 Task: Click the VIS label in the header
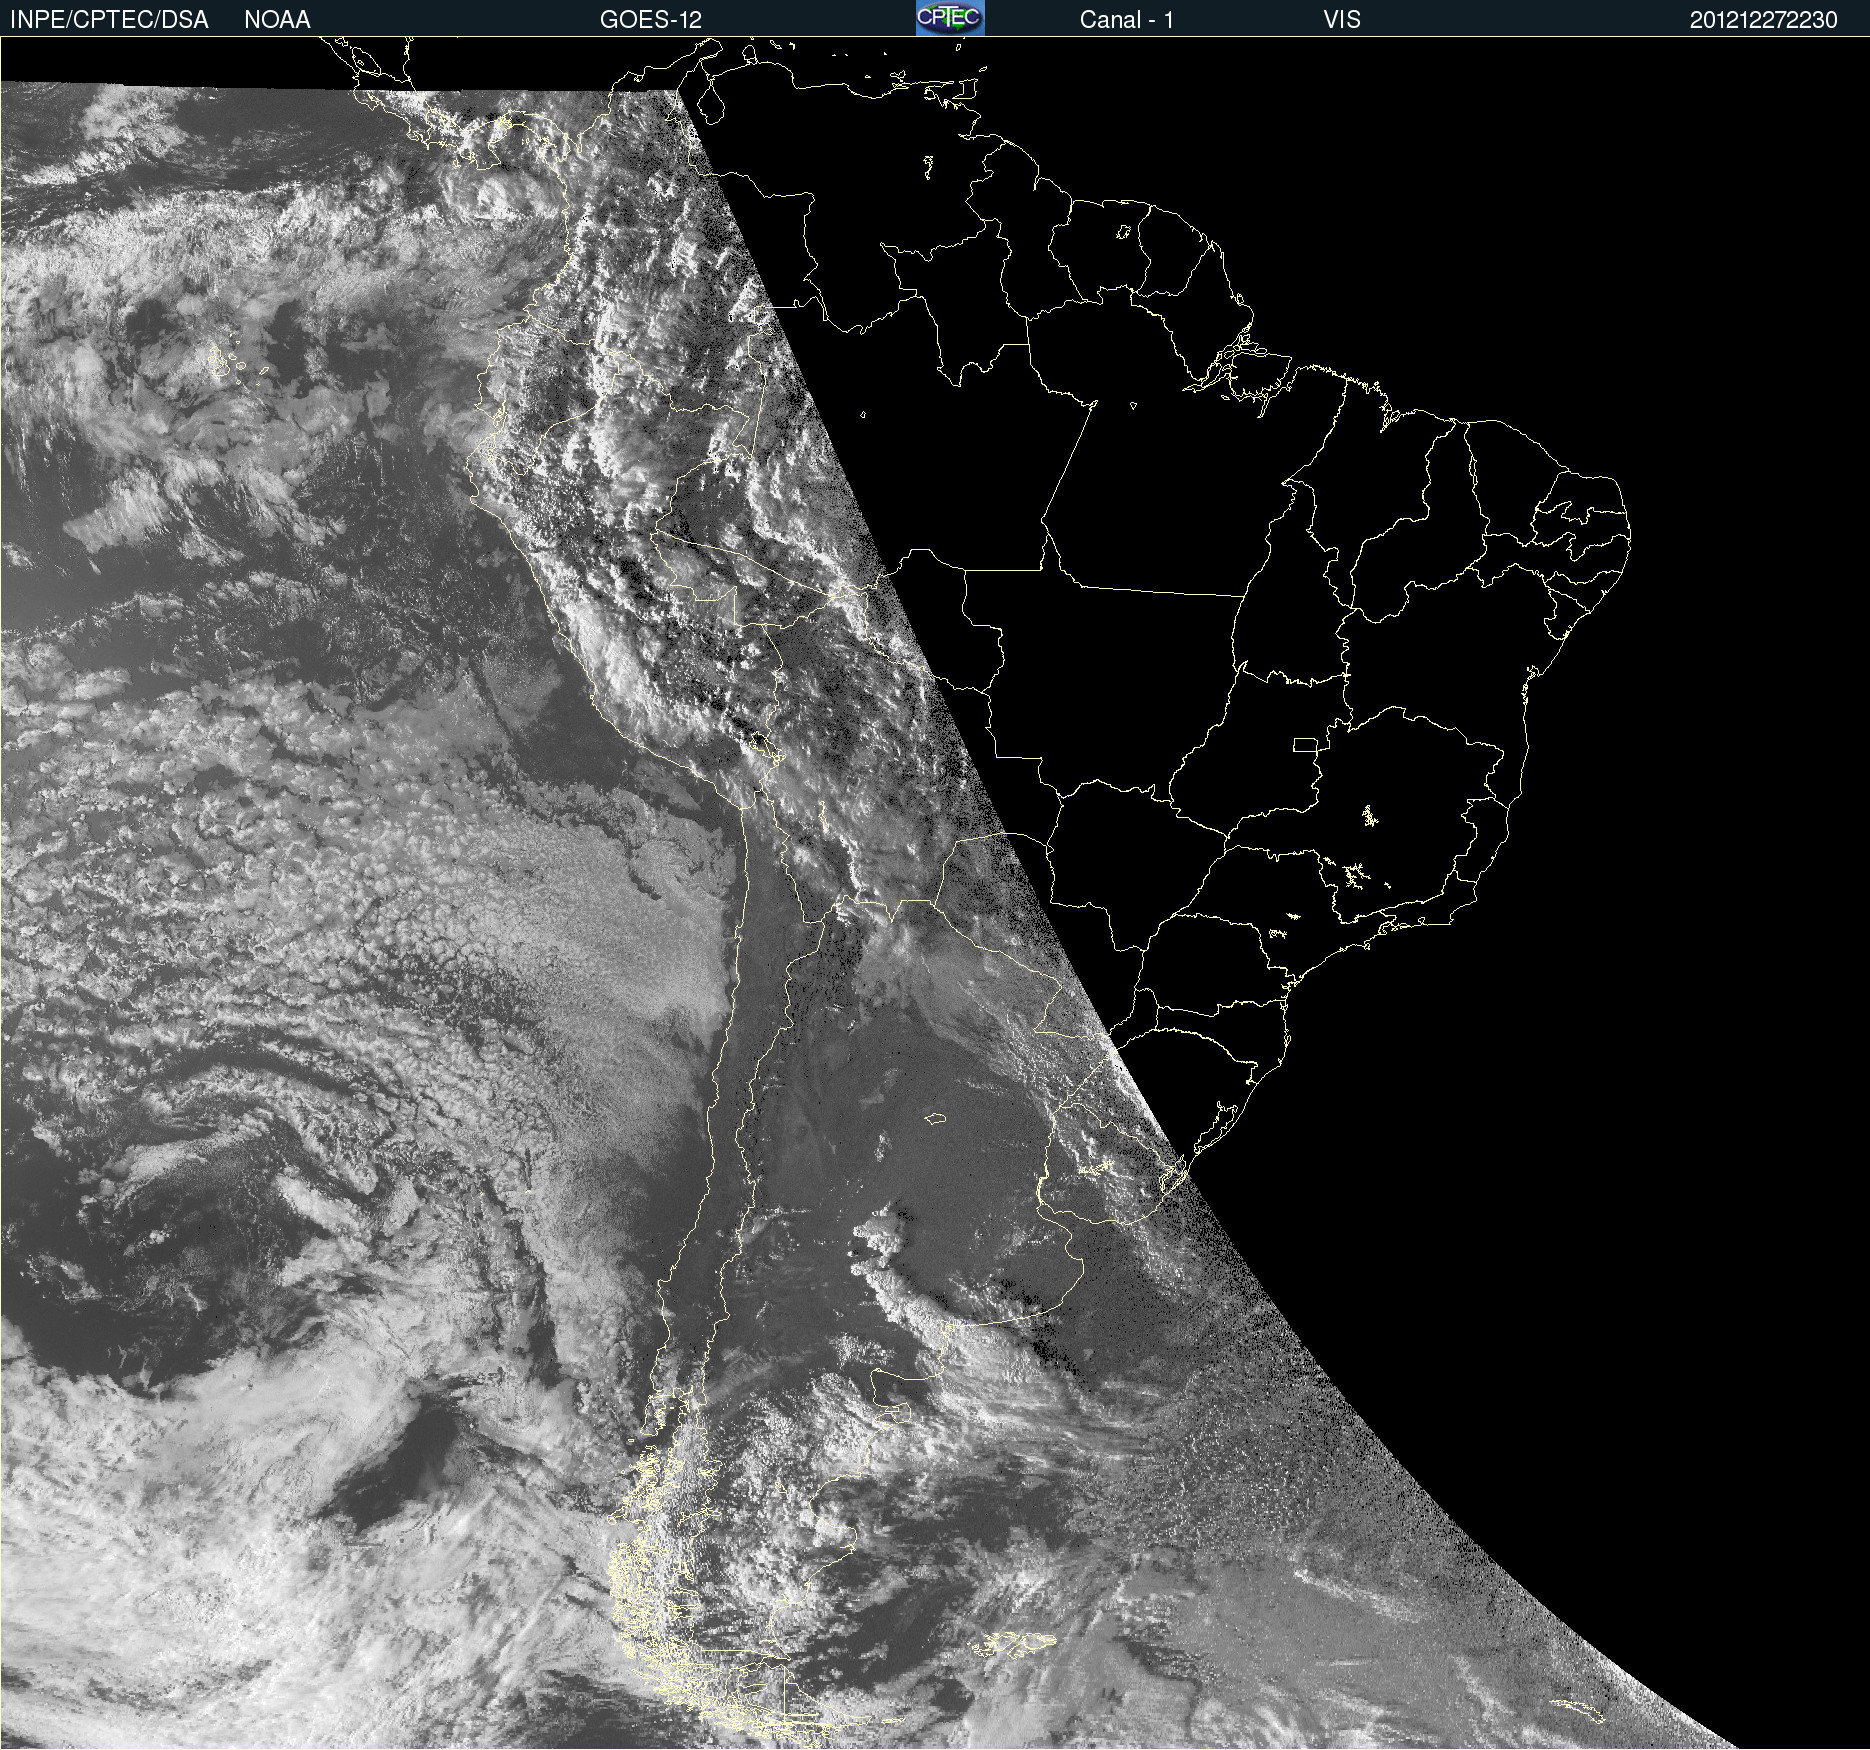1342,20
